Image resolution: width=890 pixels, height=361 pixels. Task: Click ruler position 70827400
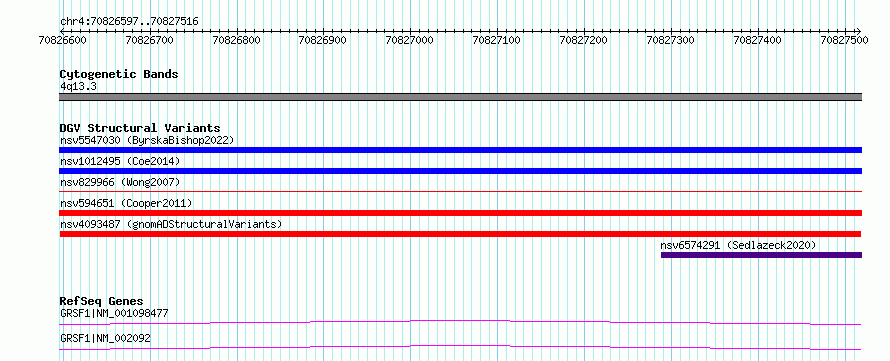758,40
